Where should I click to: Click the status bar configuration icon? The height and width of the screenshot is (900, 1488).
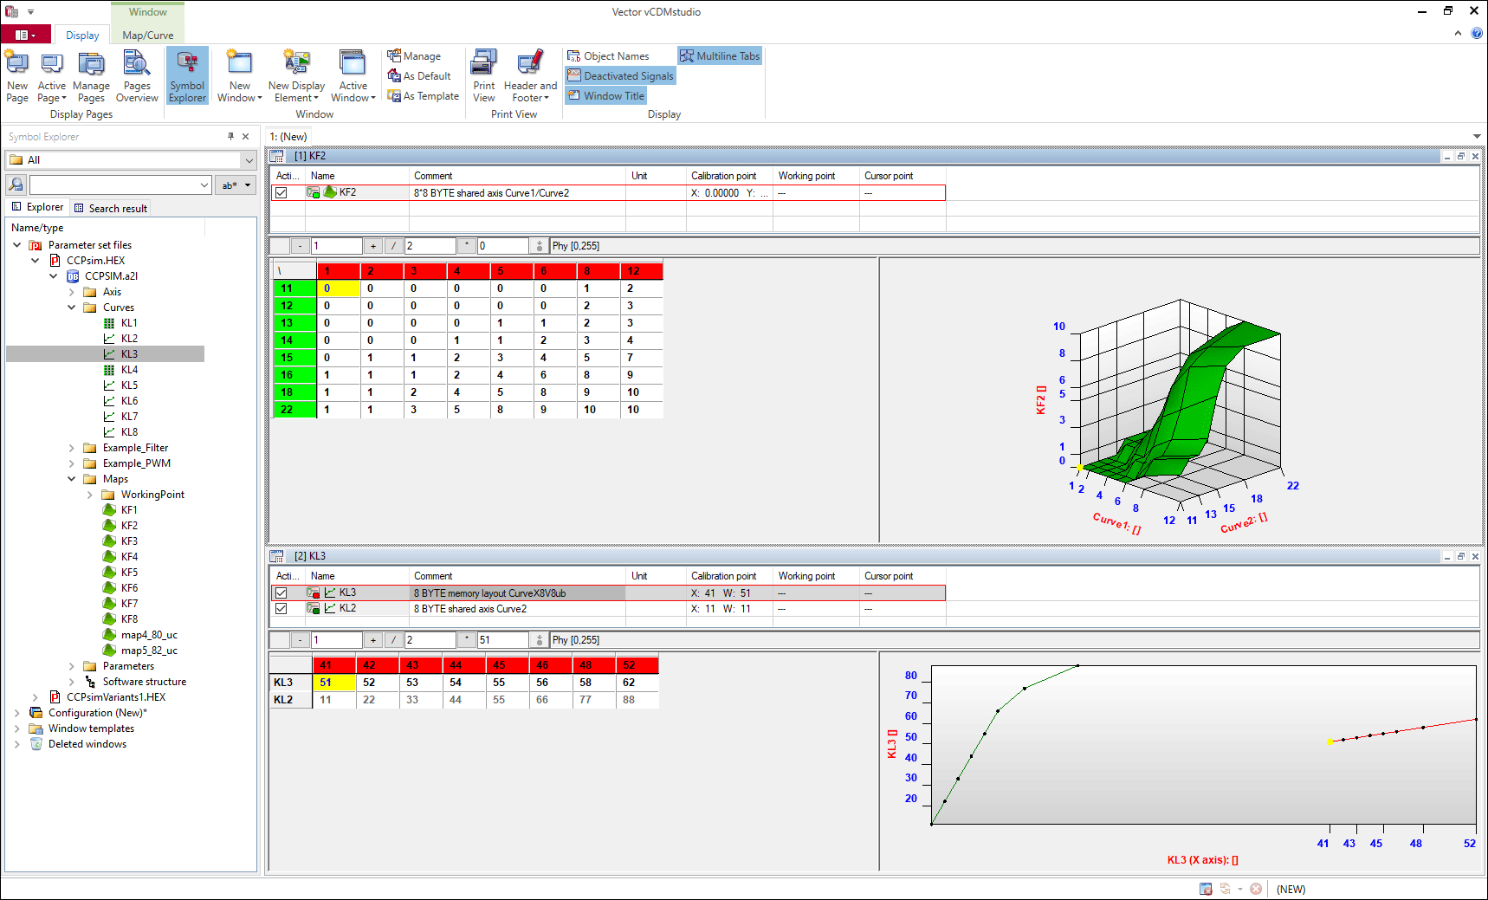pyautogui.click(x=1206, y=889)
